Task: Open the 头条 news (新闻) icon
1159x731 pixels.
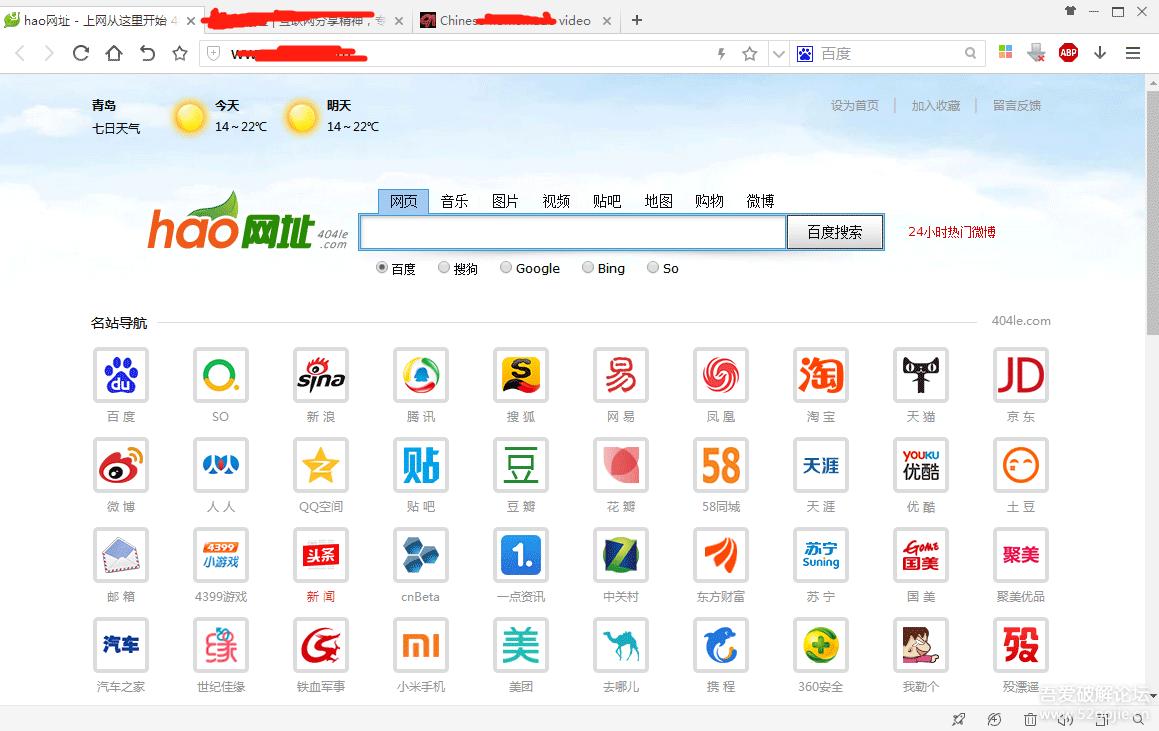Action: [321, 555]
